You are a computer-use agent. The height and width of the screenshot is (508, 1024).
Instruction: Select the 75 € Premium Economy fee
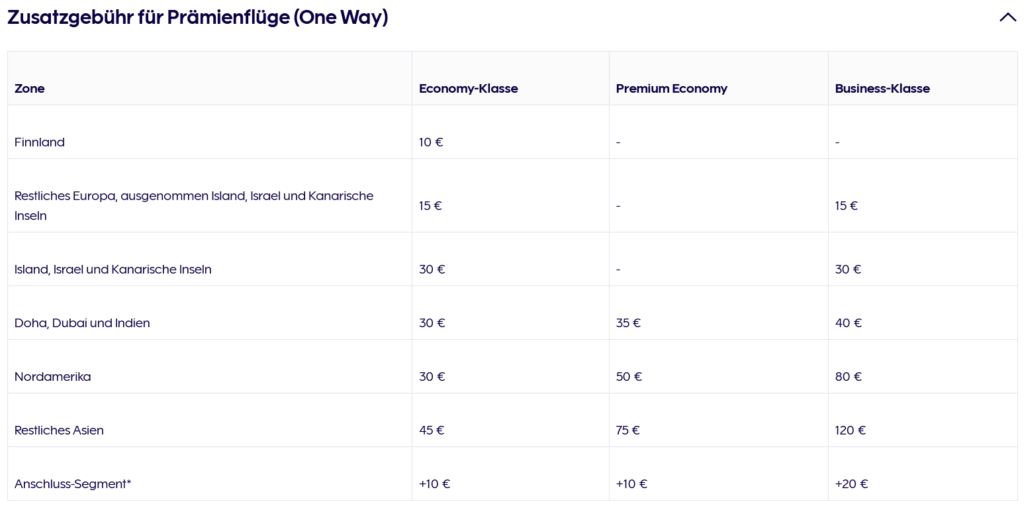point(628,430)
